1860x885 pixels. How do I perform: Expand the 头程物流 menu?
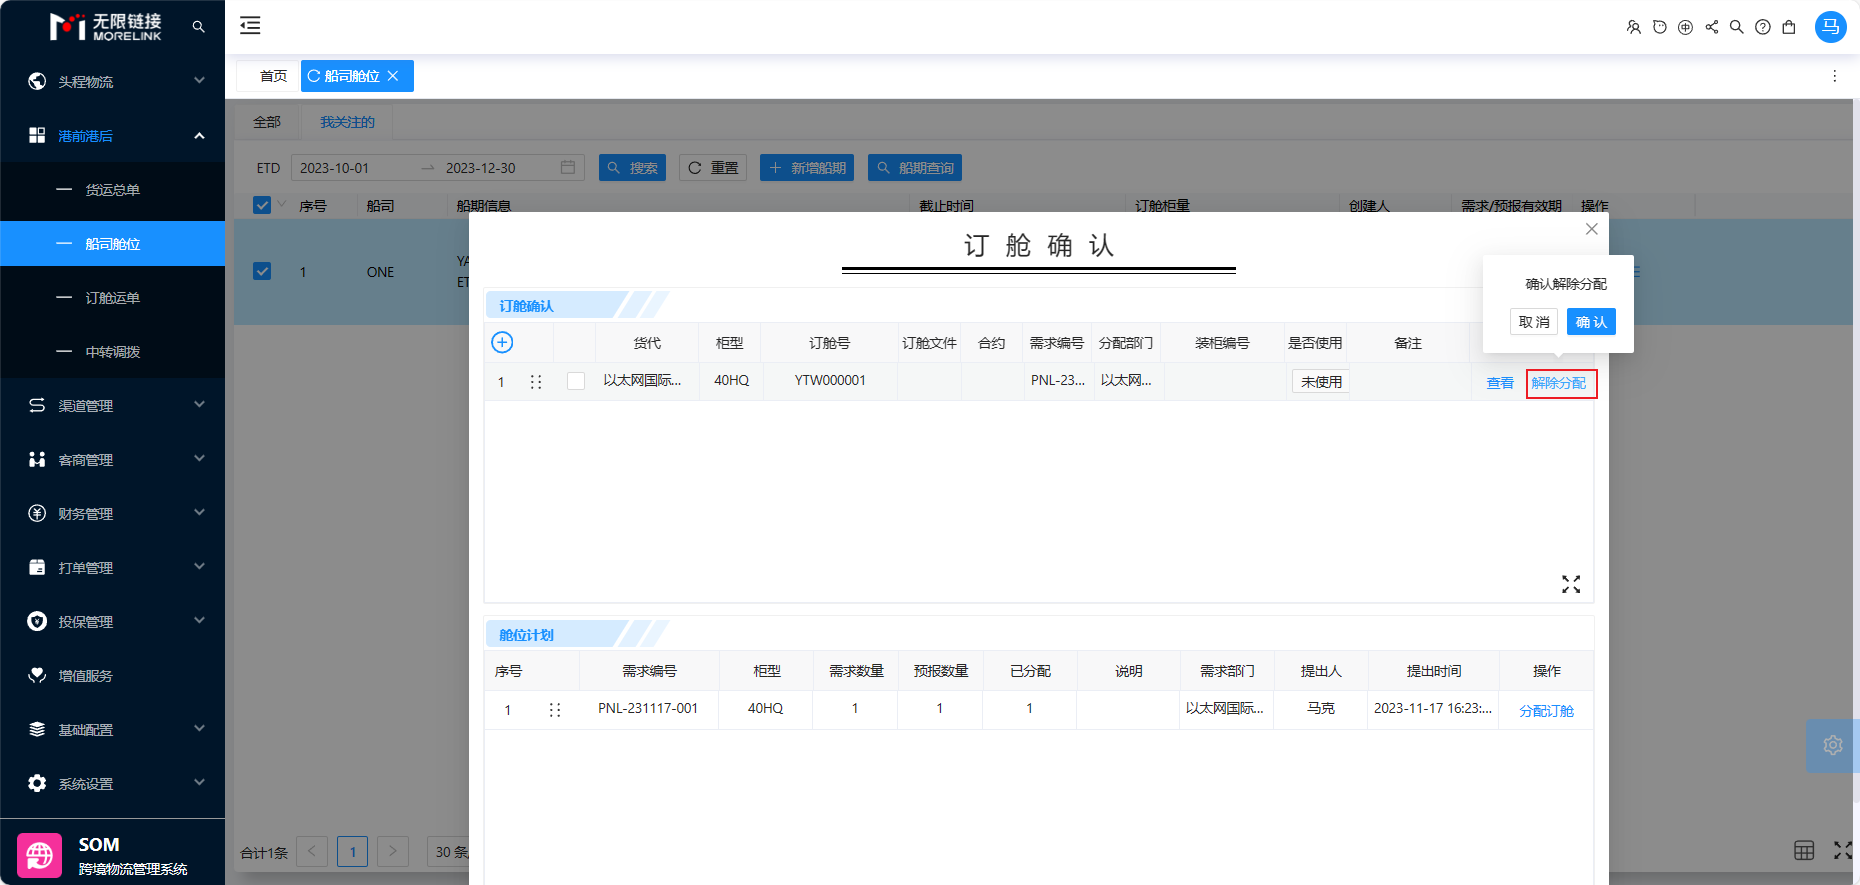[112, 81]
